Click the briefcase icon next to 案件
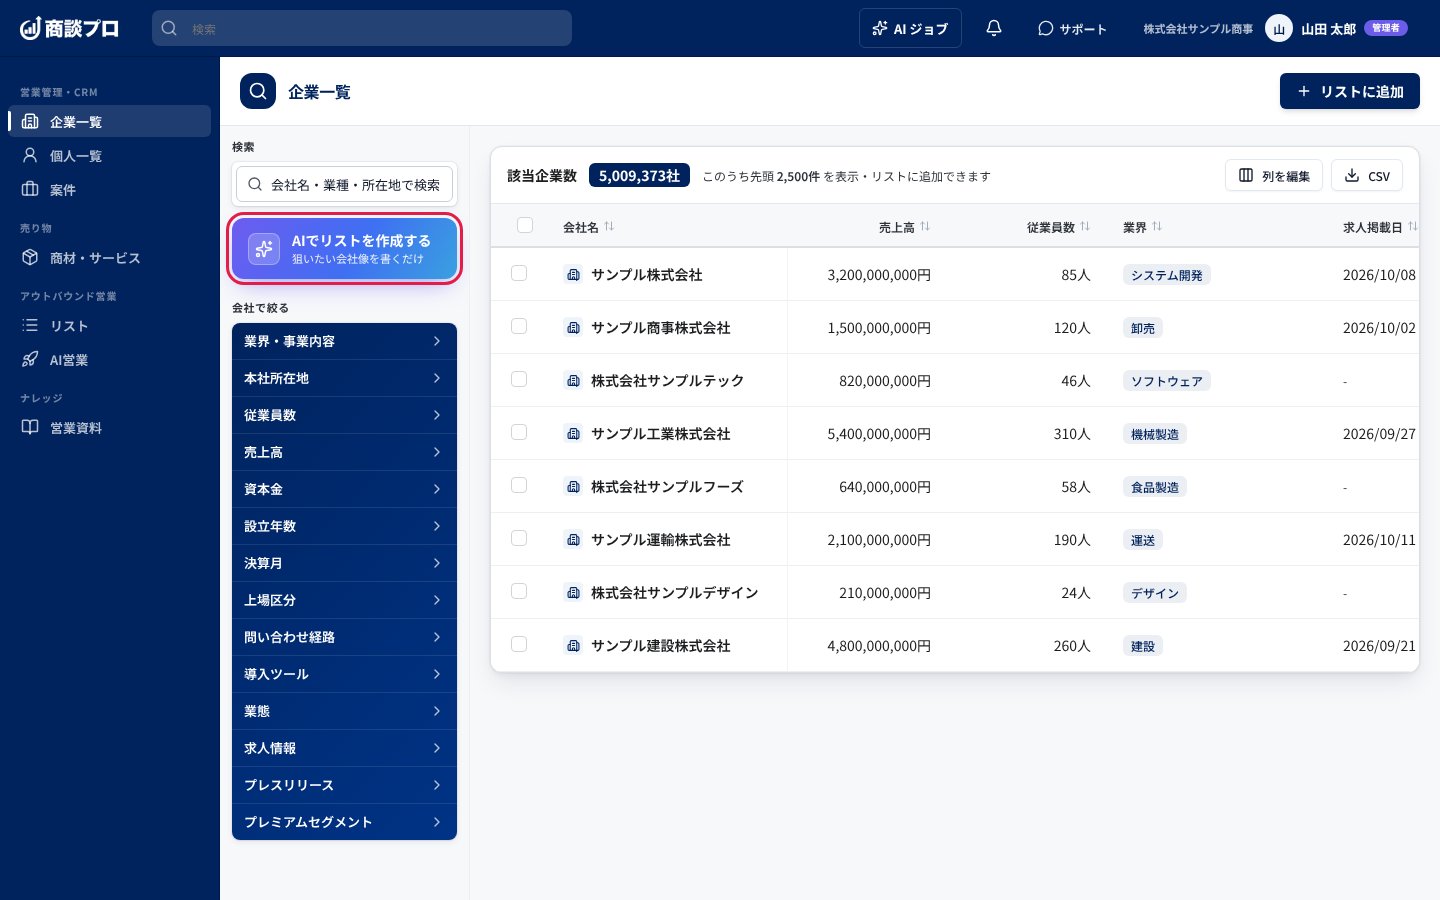 pos(30,189)
